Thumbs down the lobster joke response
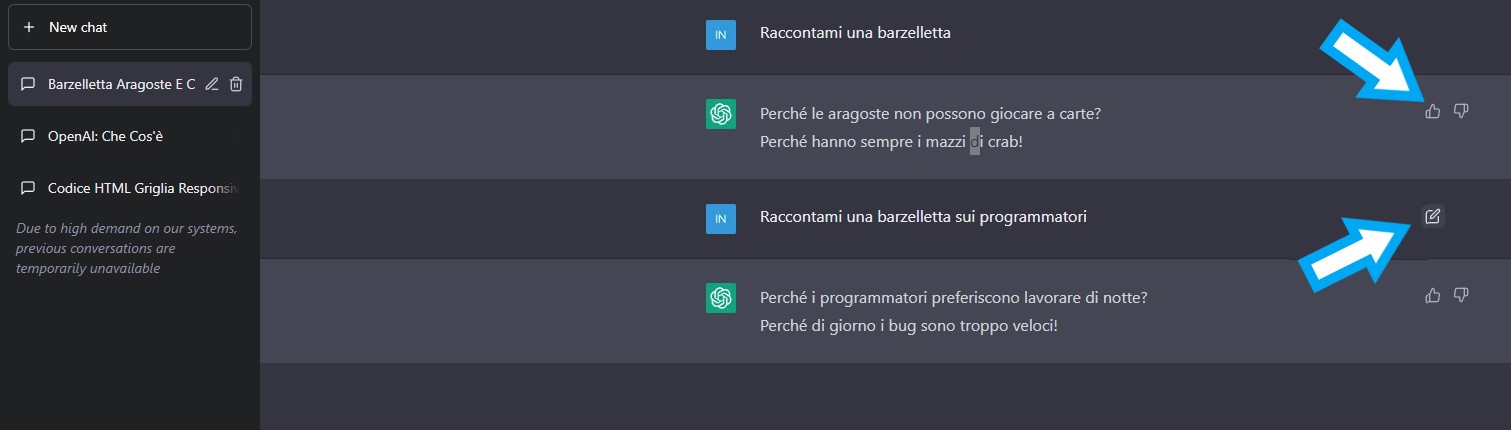This screenshot has width=1511, height=430. pyautogui.click(x=1461, y=111)
